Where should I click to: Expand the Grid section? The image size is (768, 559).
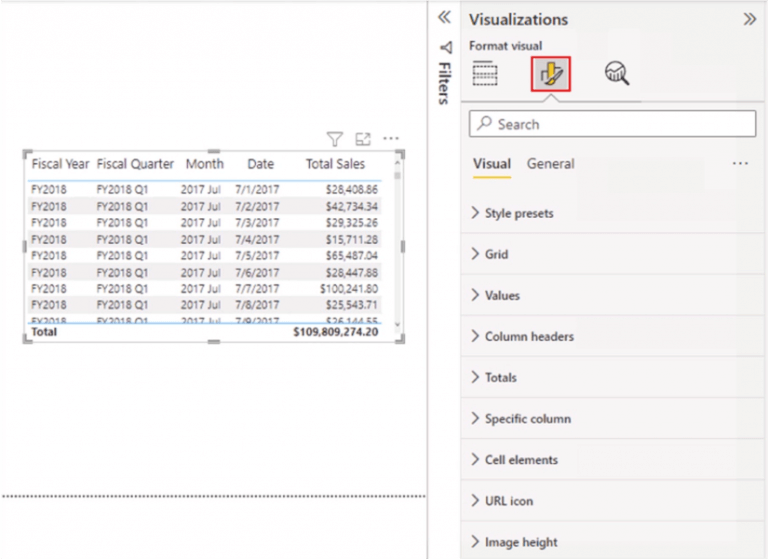point(612,254)
